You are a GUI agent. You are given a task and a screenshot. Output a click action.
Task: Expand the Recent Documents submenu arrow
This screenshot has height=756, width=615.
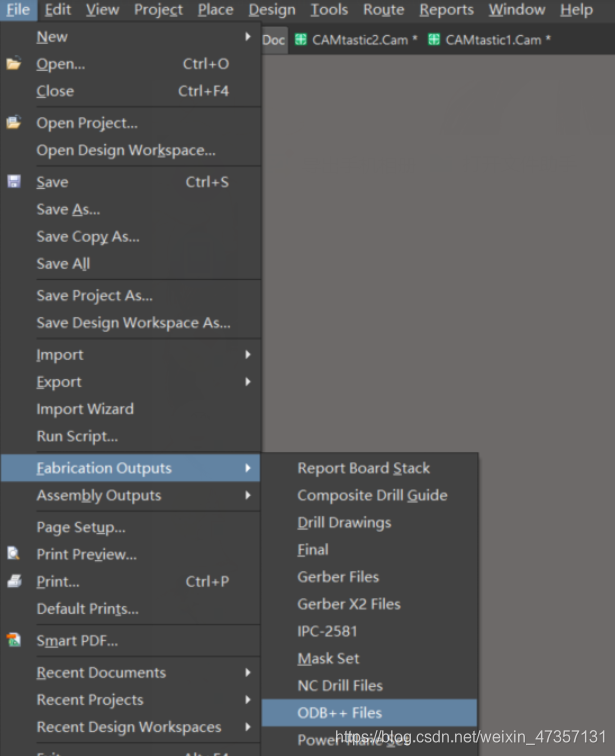pyautogui.click(x=248, y=672)
